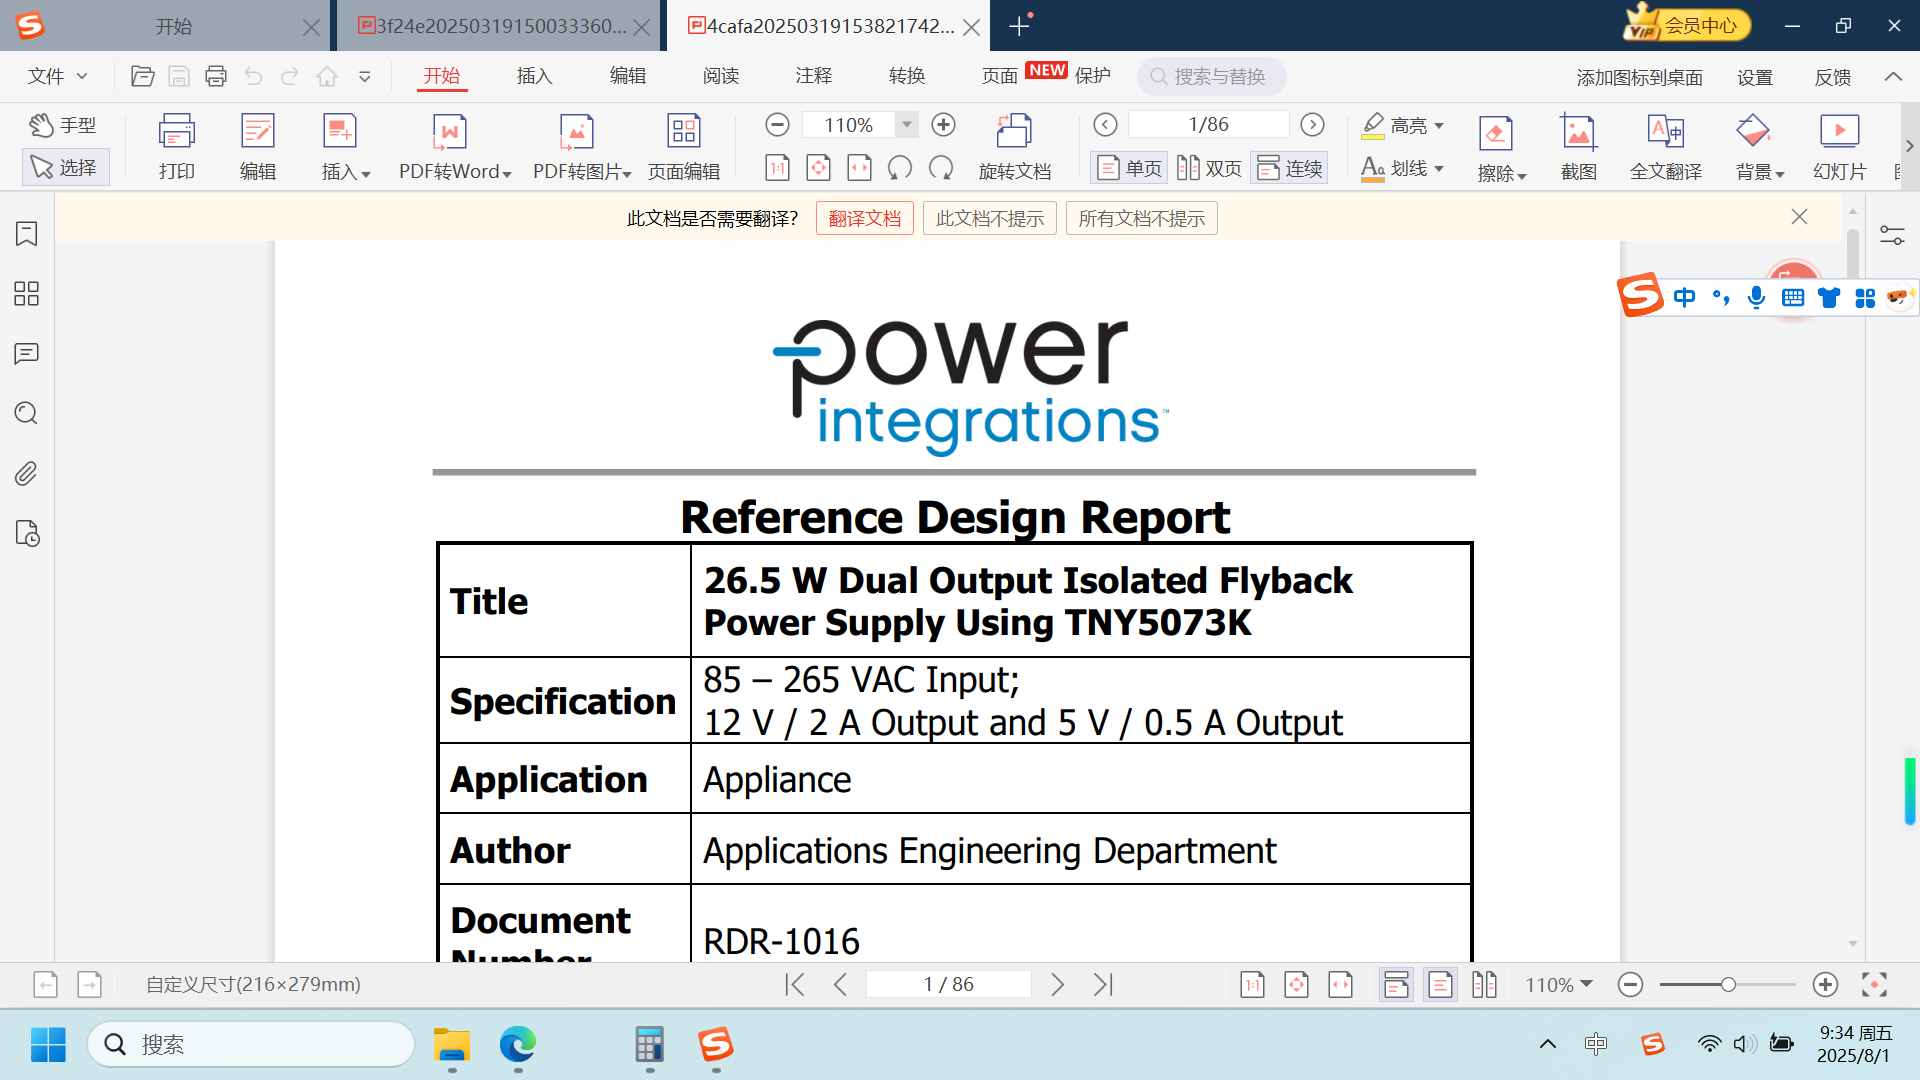This screenshot has height=1080, width=1920.
Task: Toggle continuous scrolling (连续)
Action: tap(1289, 168)
